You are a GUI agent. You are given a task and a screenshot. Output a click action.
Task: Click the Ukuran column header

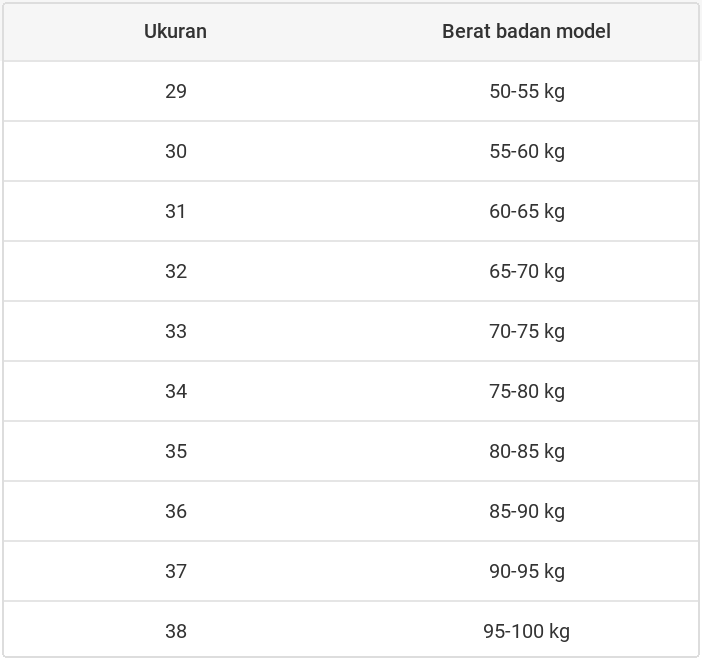(175, 31)
